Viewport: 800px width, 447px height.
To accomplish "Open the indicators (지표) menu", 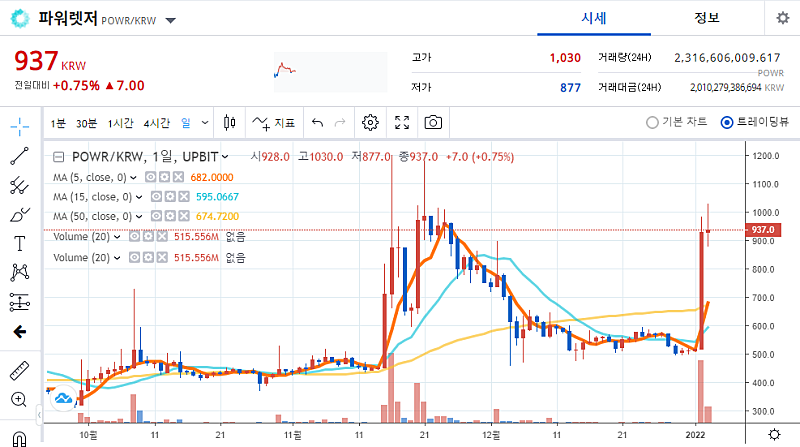I will tap(273, 123).
